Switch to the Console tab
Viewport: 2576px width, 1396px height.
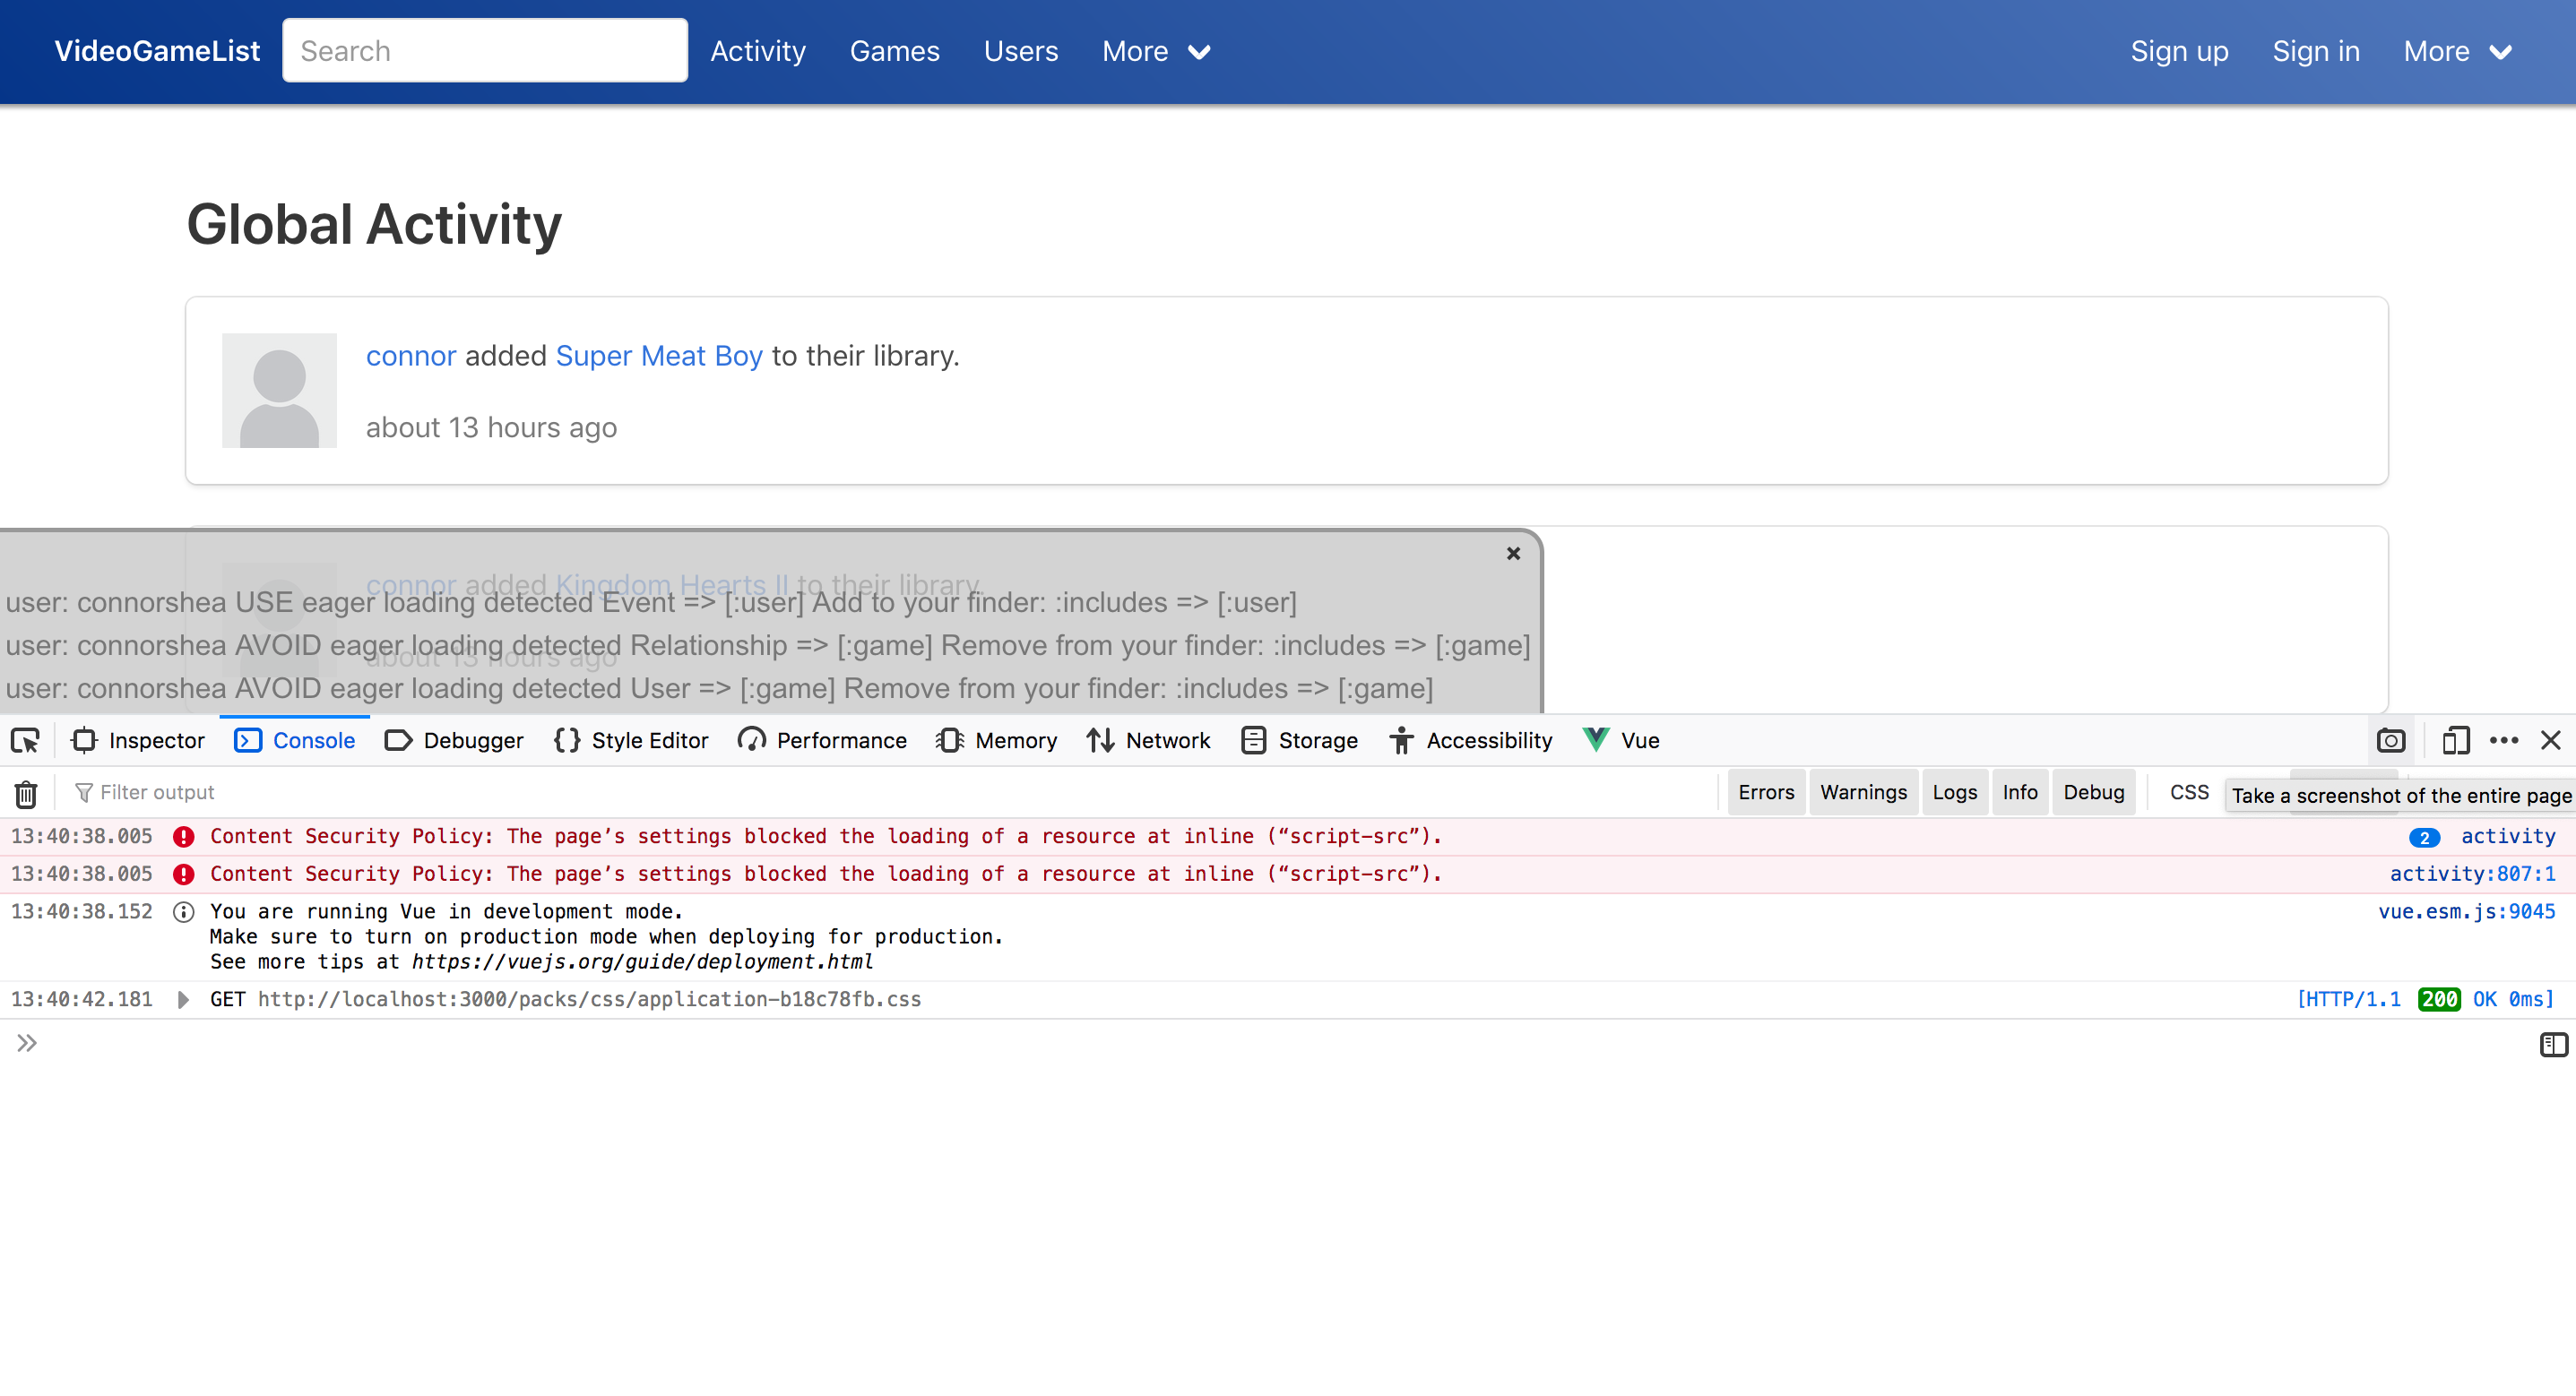click(x=294, y=740)
